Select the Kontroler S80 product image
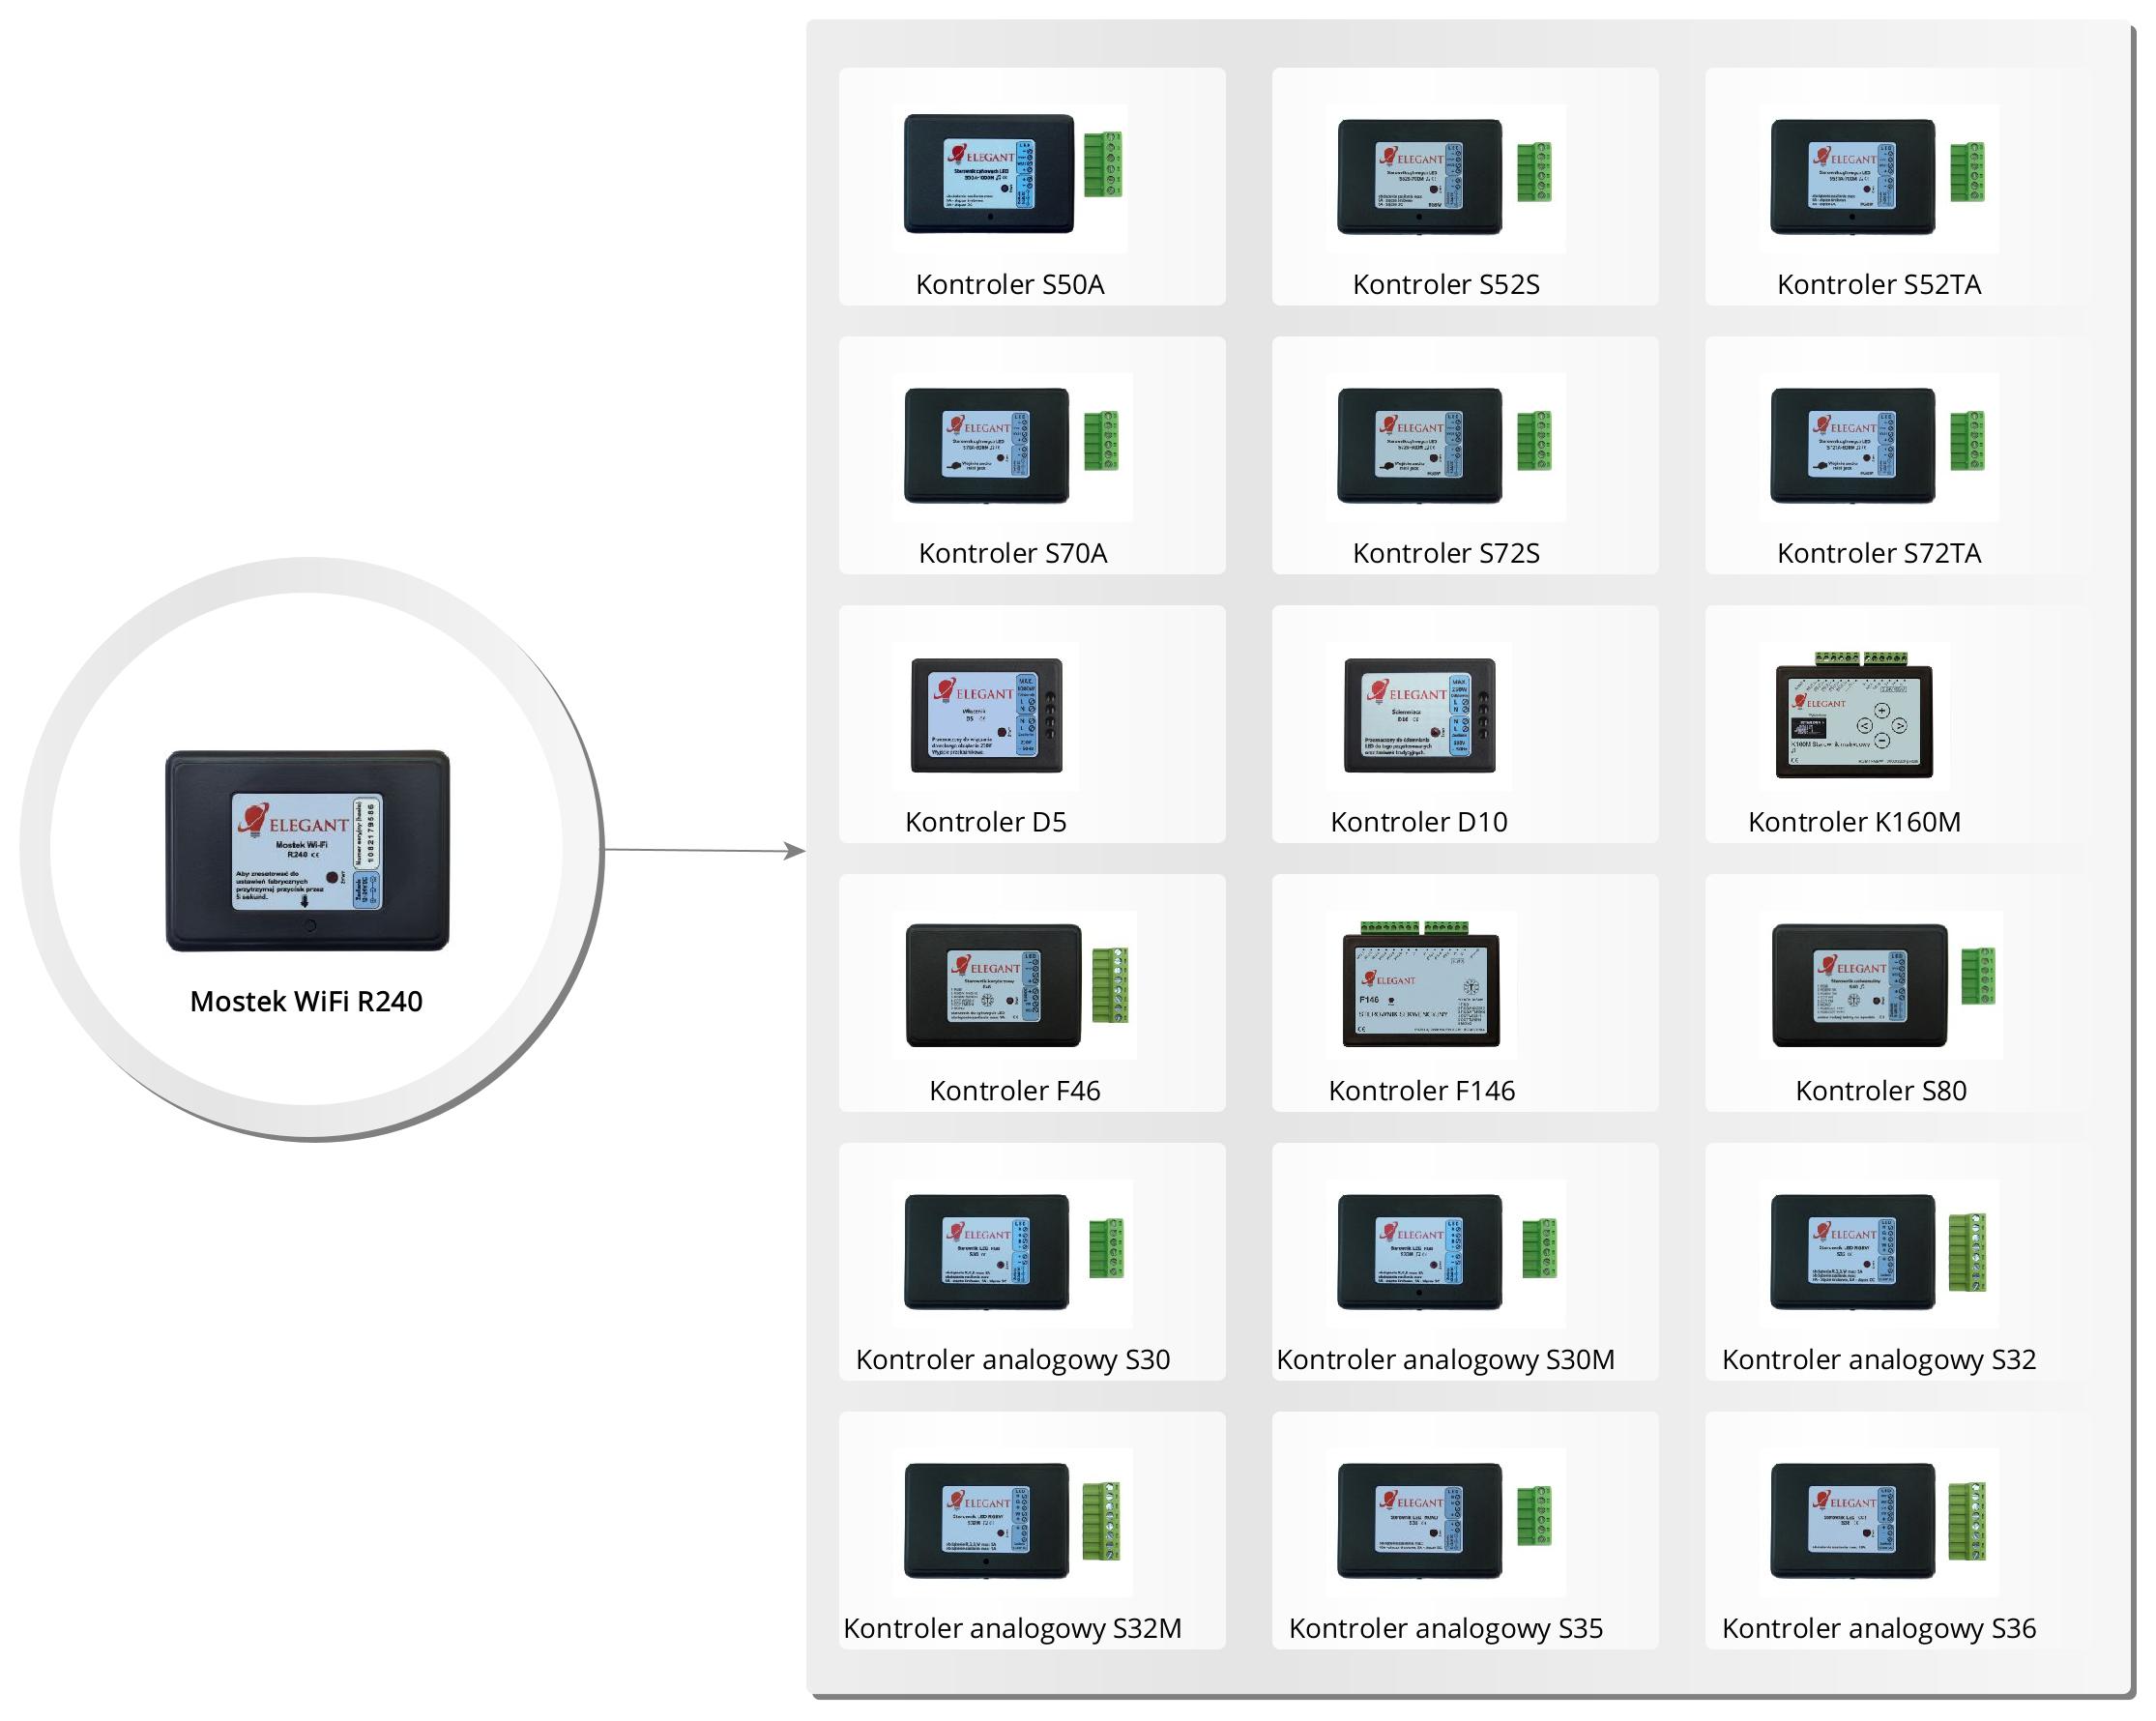 click(1880, 984)
